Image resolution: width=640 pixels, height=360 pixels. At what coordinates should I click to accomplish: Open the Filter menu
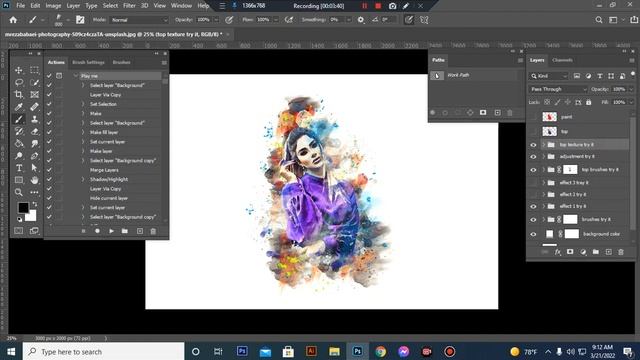tap(129, 6)
